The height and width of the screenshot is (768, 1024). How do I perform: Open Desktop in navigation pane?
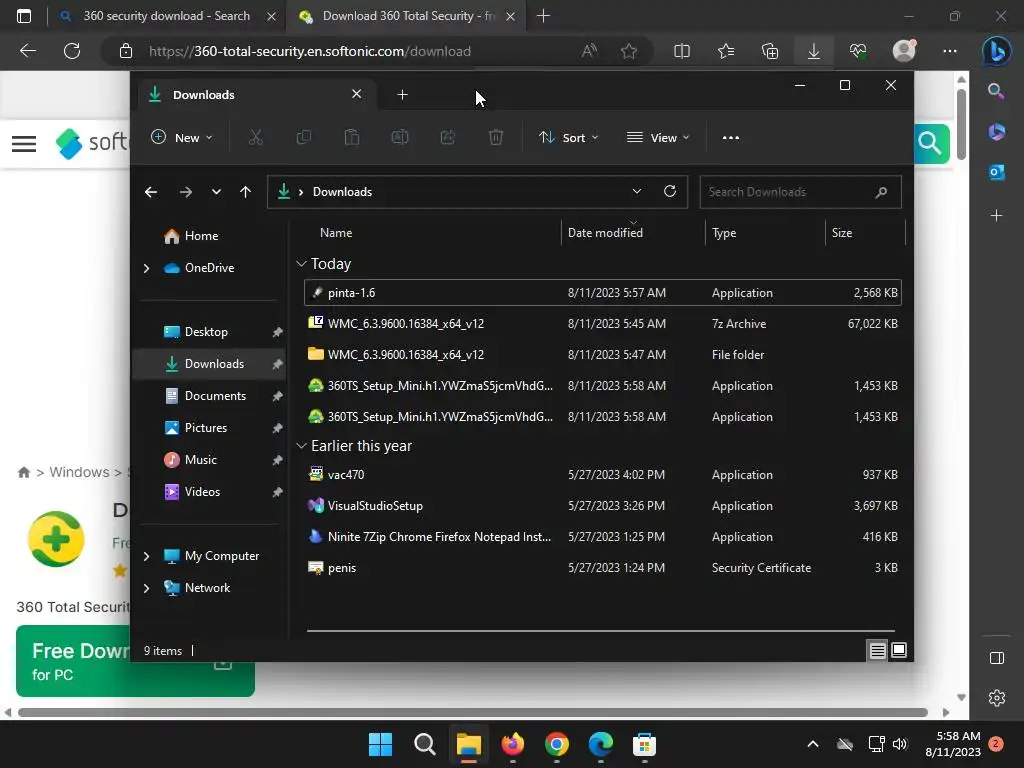pos(206,332)
